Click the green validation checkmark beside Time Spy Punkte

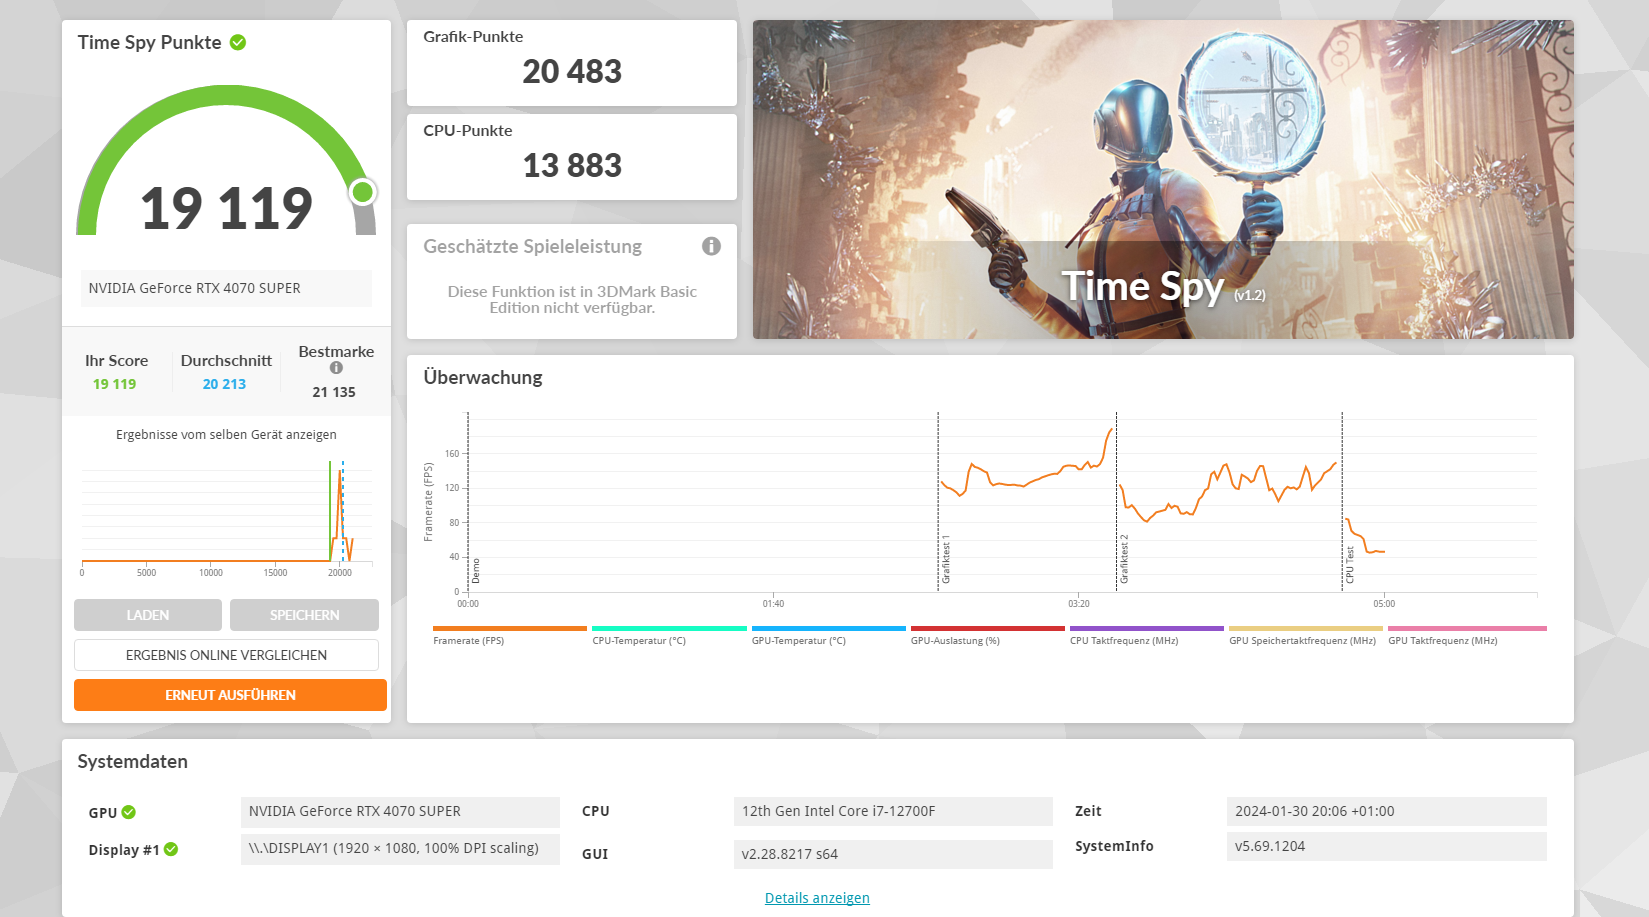pyautogui.click(x=238, y=42)
